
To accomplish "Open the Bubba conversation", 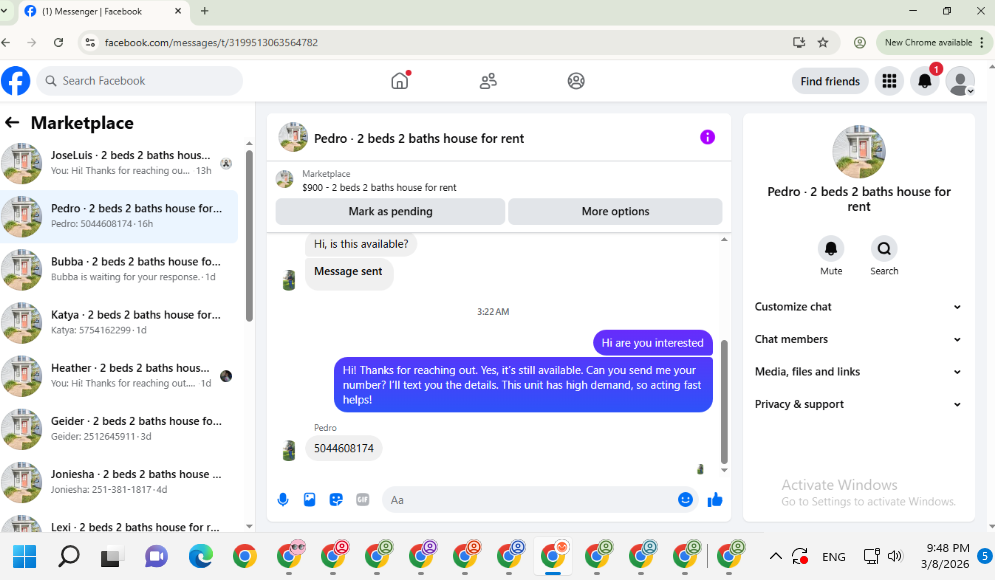I will pyautogui.click(x=121, y=269).
